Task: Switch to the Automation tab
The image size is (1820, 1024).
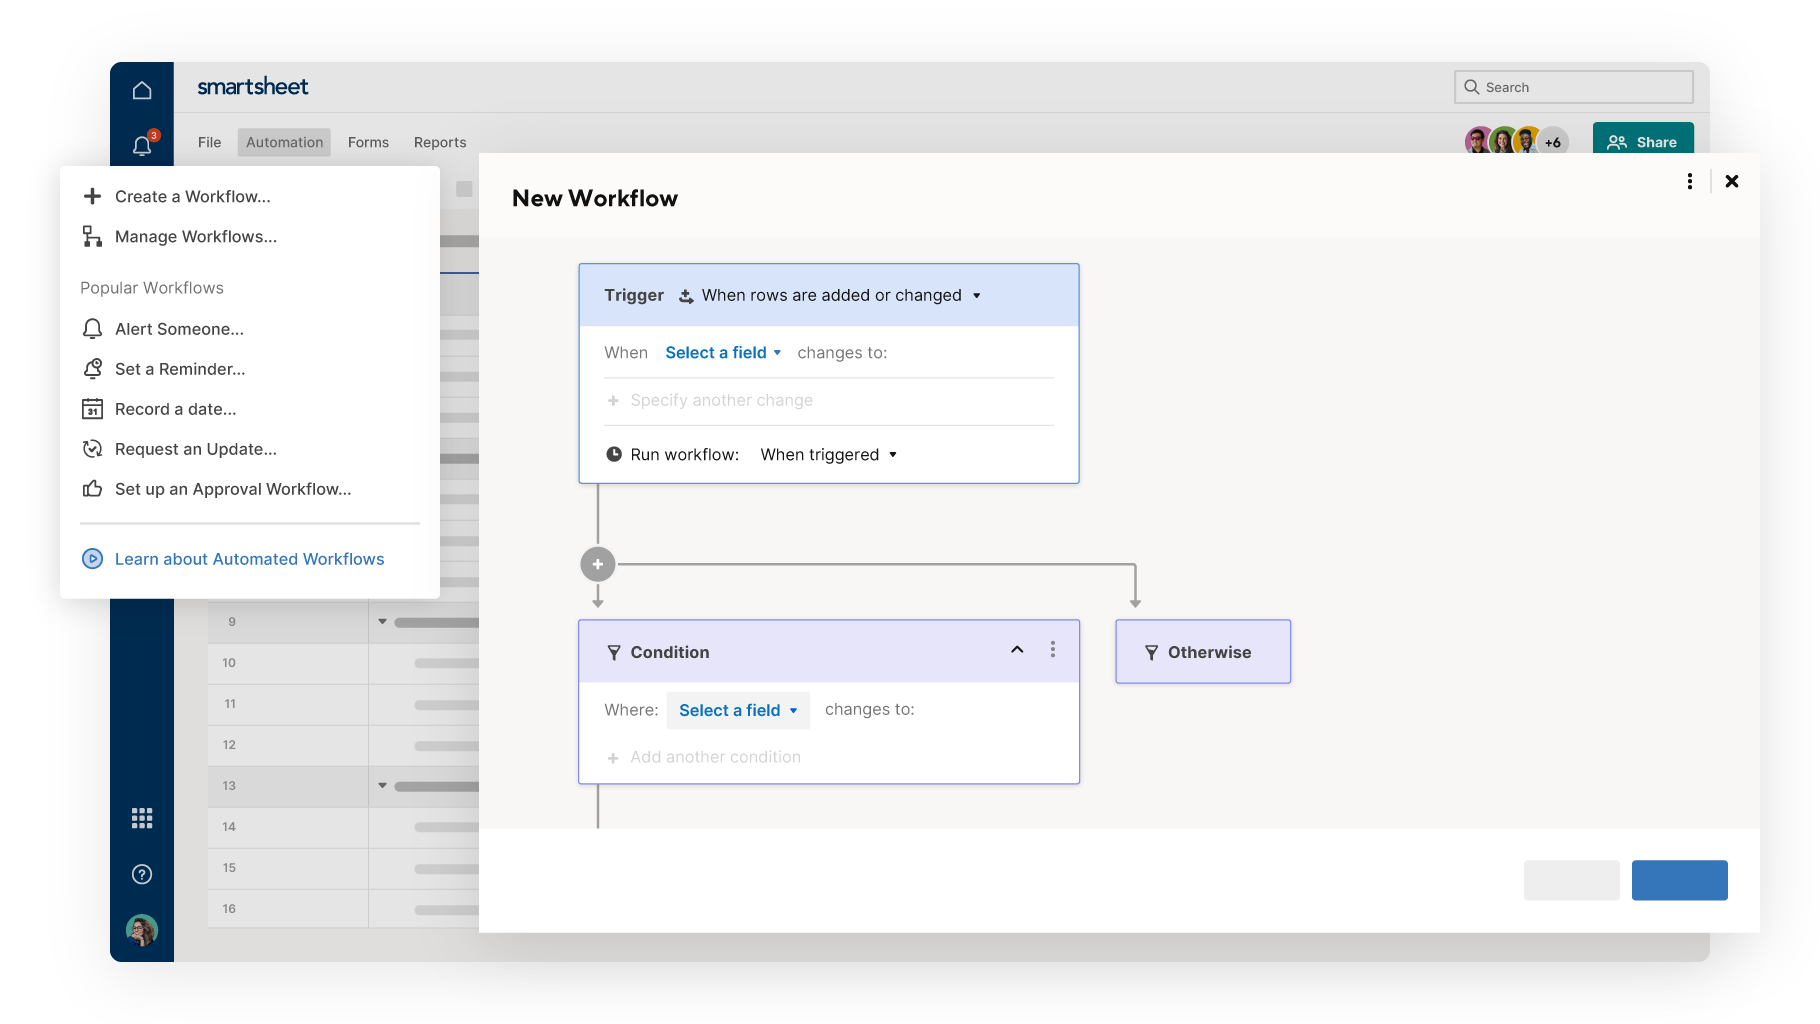Action: click(284, 141)
